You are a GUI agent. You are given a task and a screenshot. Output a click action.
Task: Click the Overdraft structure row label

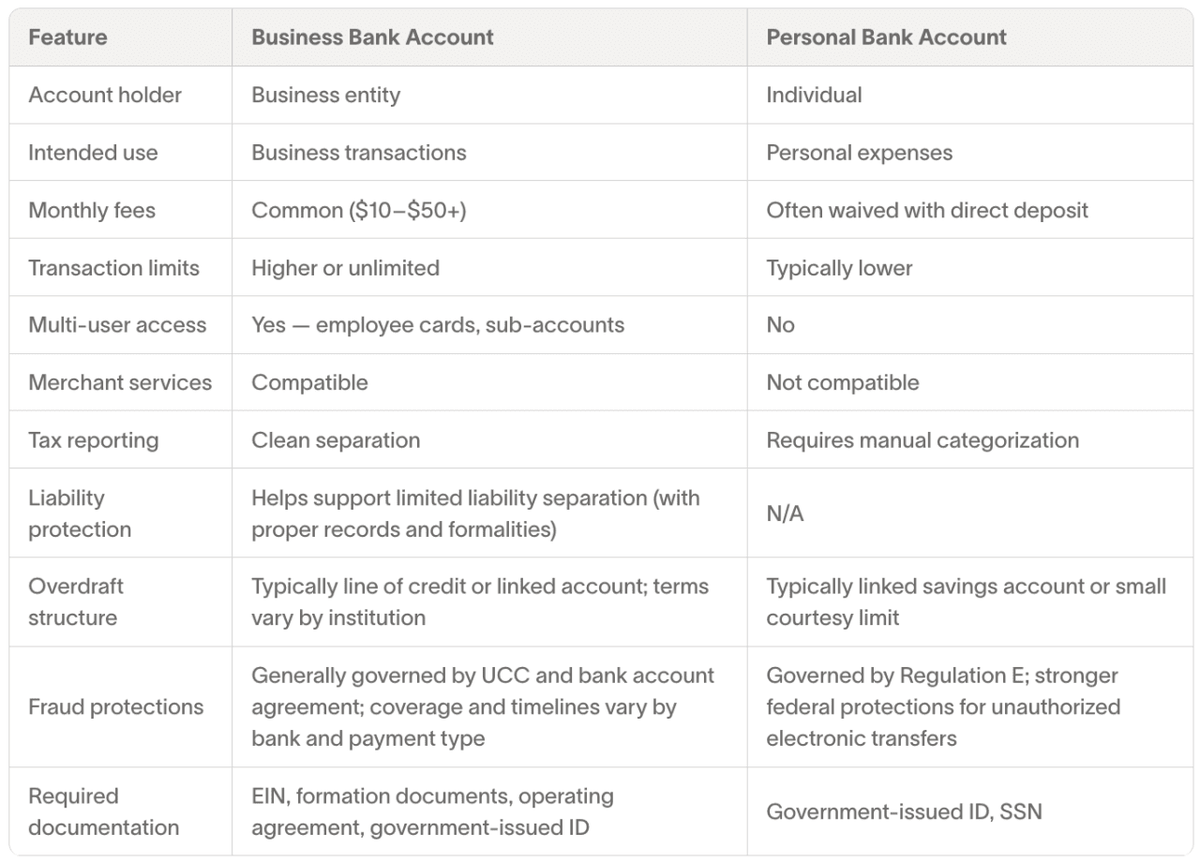[76, 602]
